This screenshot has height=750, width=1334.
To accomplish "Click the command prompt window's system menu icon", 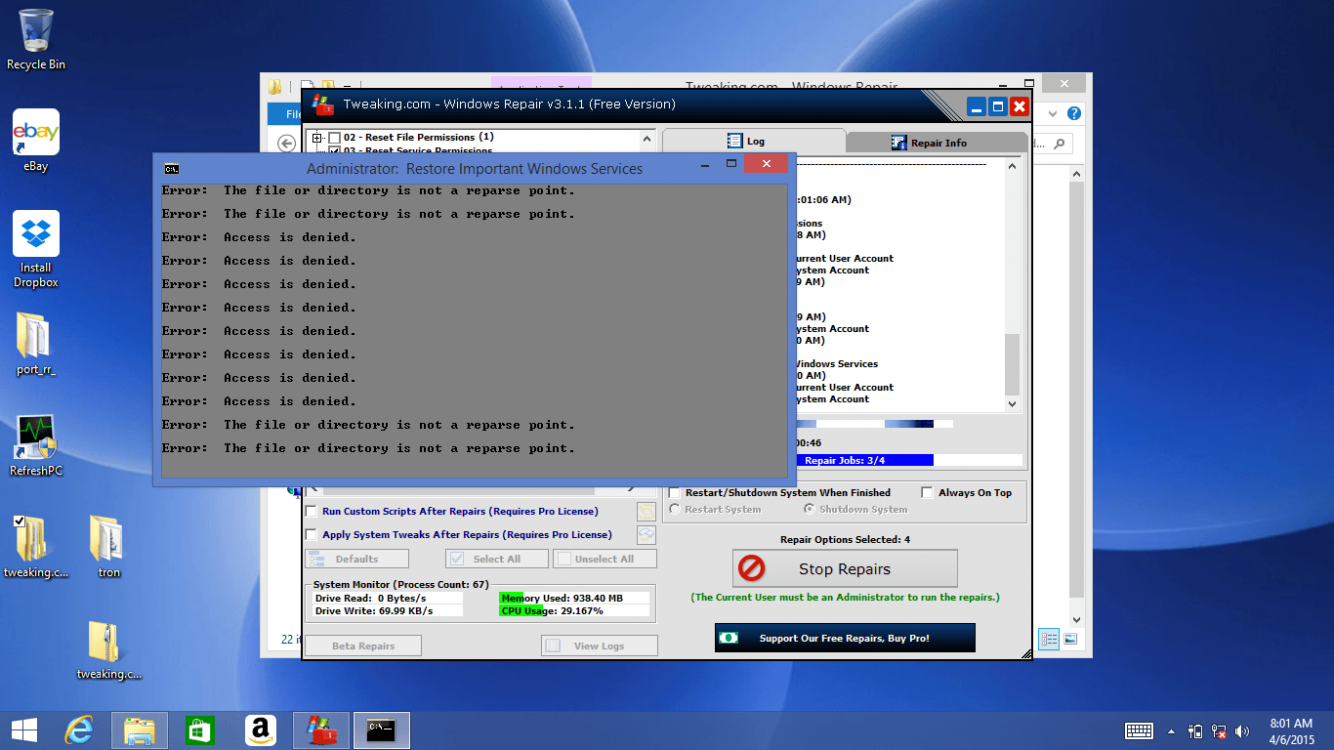I will pos(172,168).
